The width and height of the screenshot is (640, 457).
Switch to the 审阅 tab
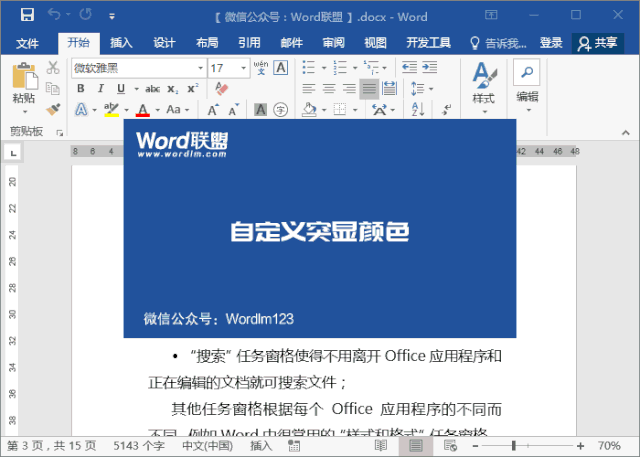(x=333, y=42)
